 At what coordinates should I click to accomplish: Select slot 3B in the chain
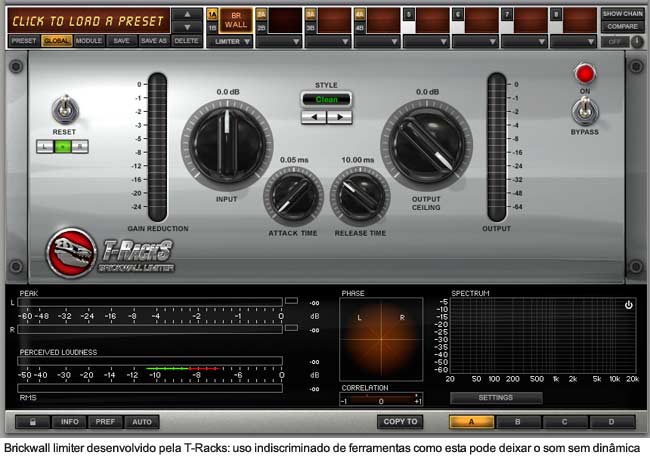(310, 28)
